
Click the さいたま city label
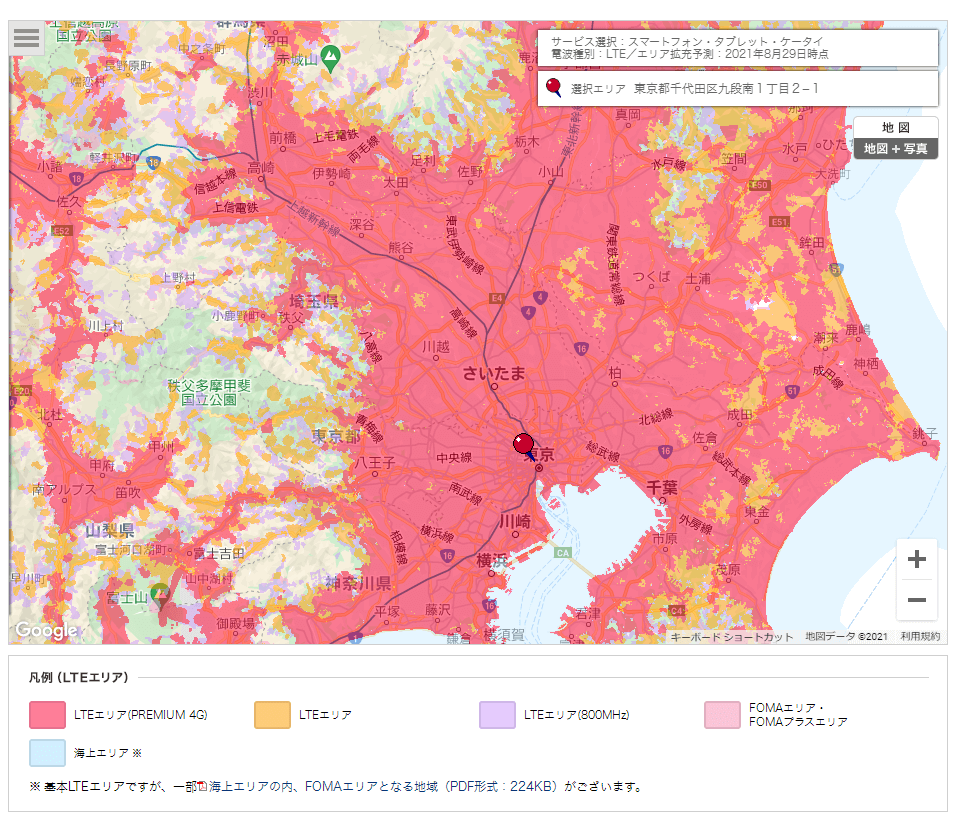[x=494, y=373]
